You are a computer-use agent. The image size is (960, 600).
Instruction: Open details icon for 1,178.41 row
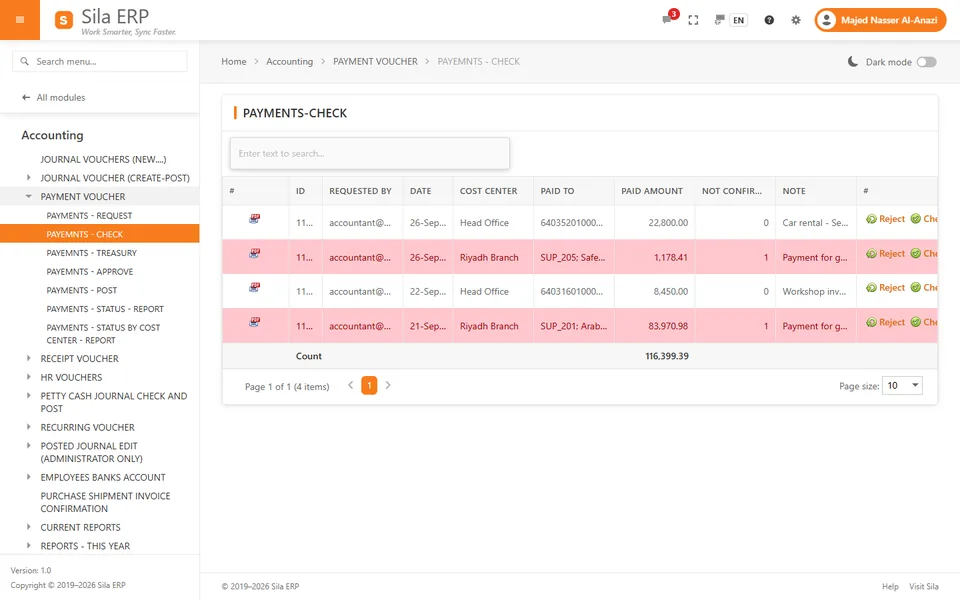[255, 253]
